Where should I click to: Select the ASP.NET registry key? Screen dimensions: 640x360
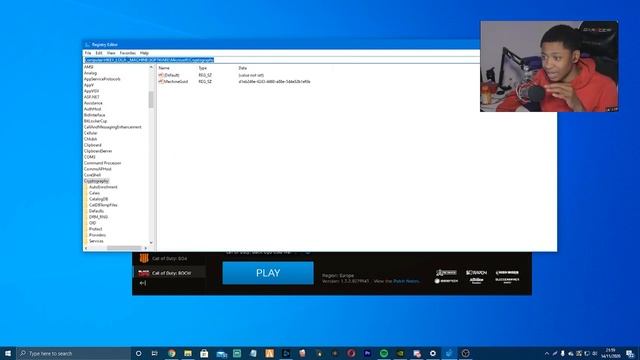coord(91,97)
